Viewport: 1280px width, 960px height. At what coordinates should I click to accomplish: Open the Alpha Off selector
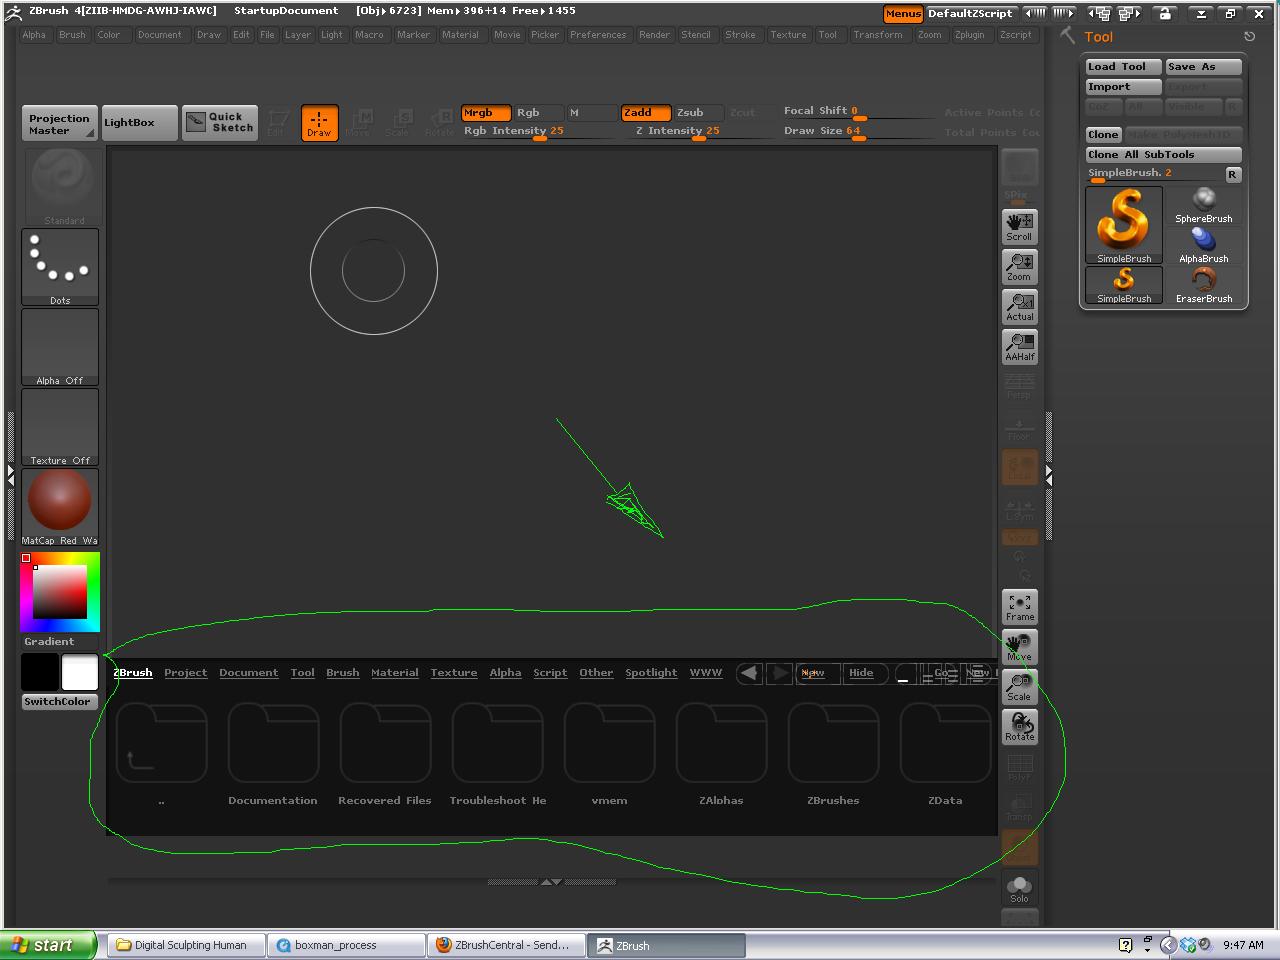[x=60, y=347]
